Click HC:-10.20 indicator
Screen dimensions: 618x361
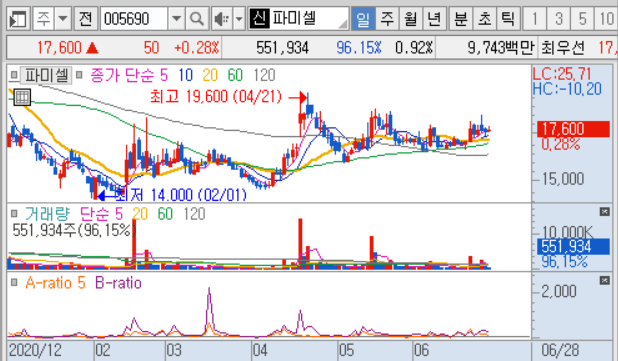[x=567, y=89]
